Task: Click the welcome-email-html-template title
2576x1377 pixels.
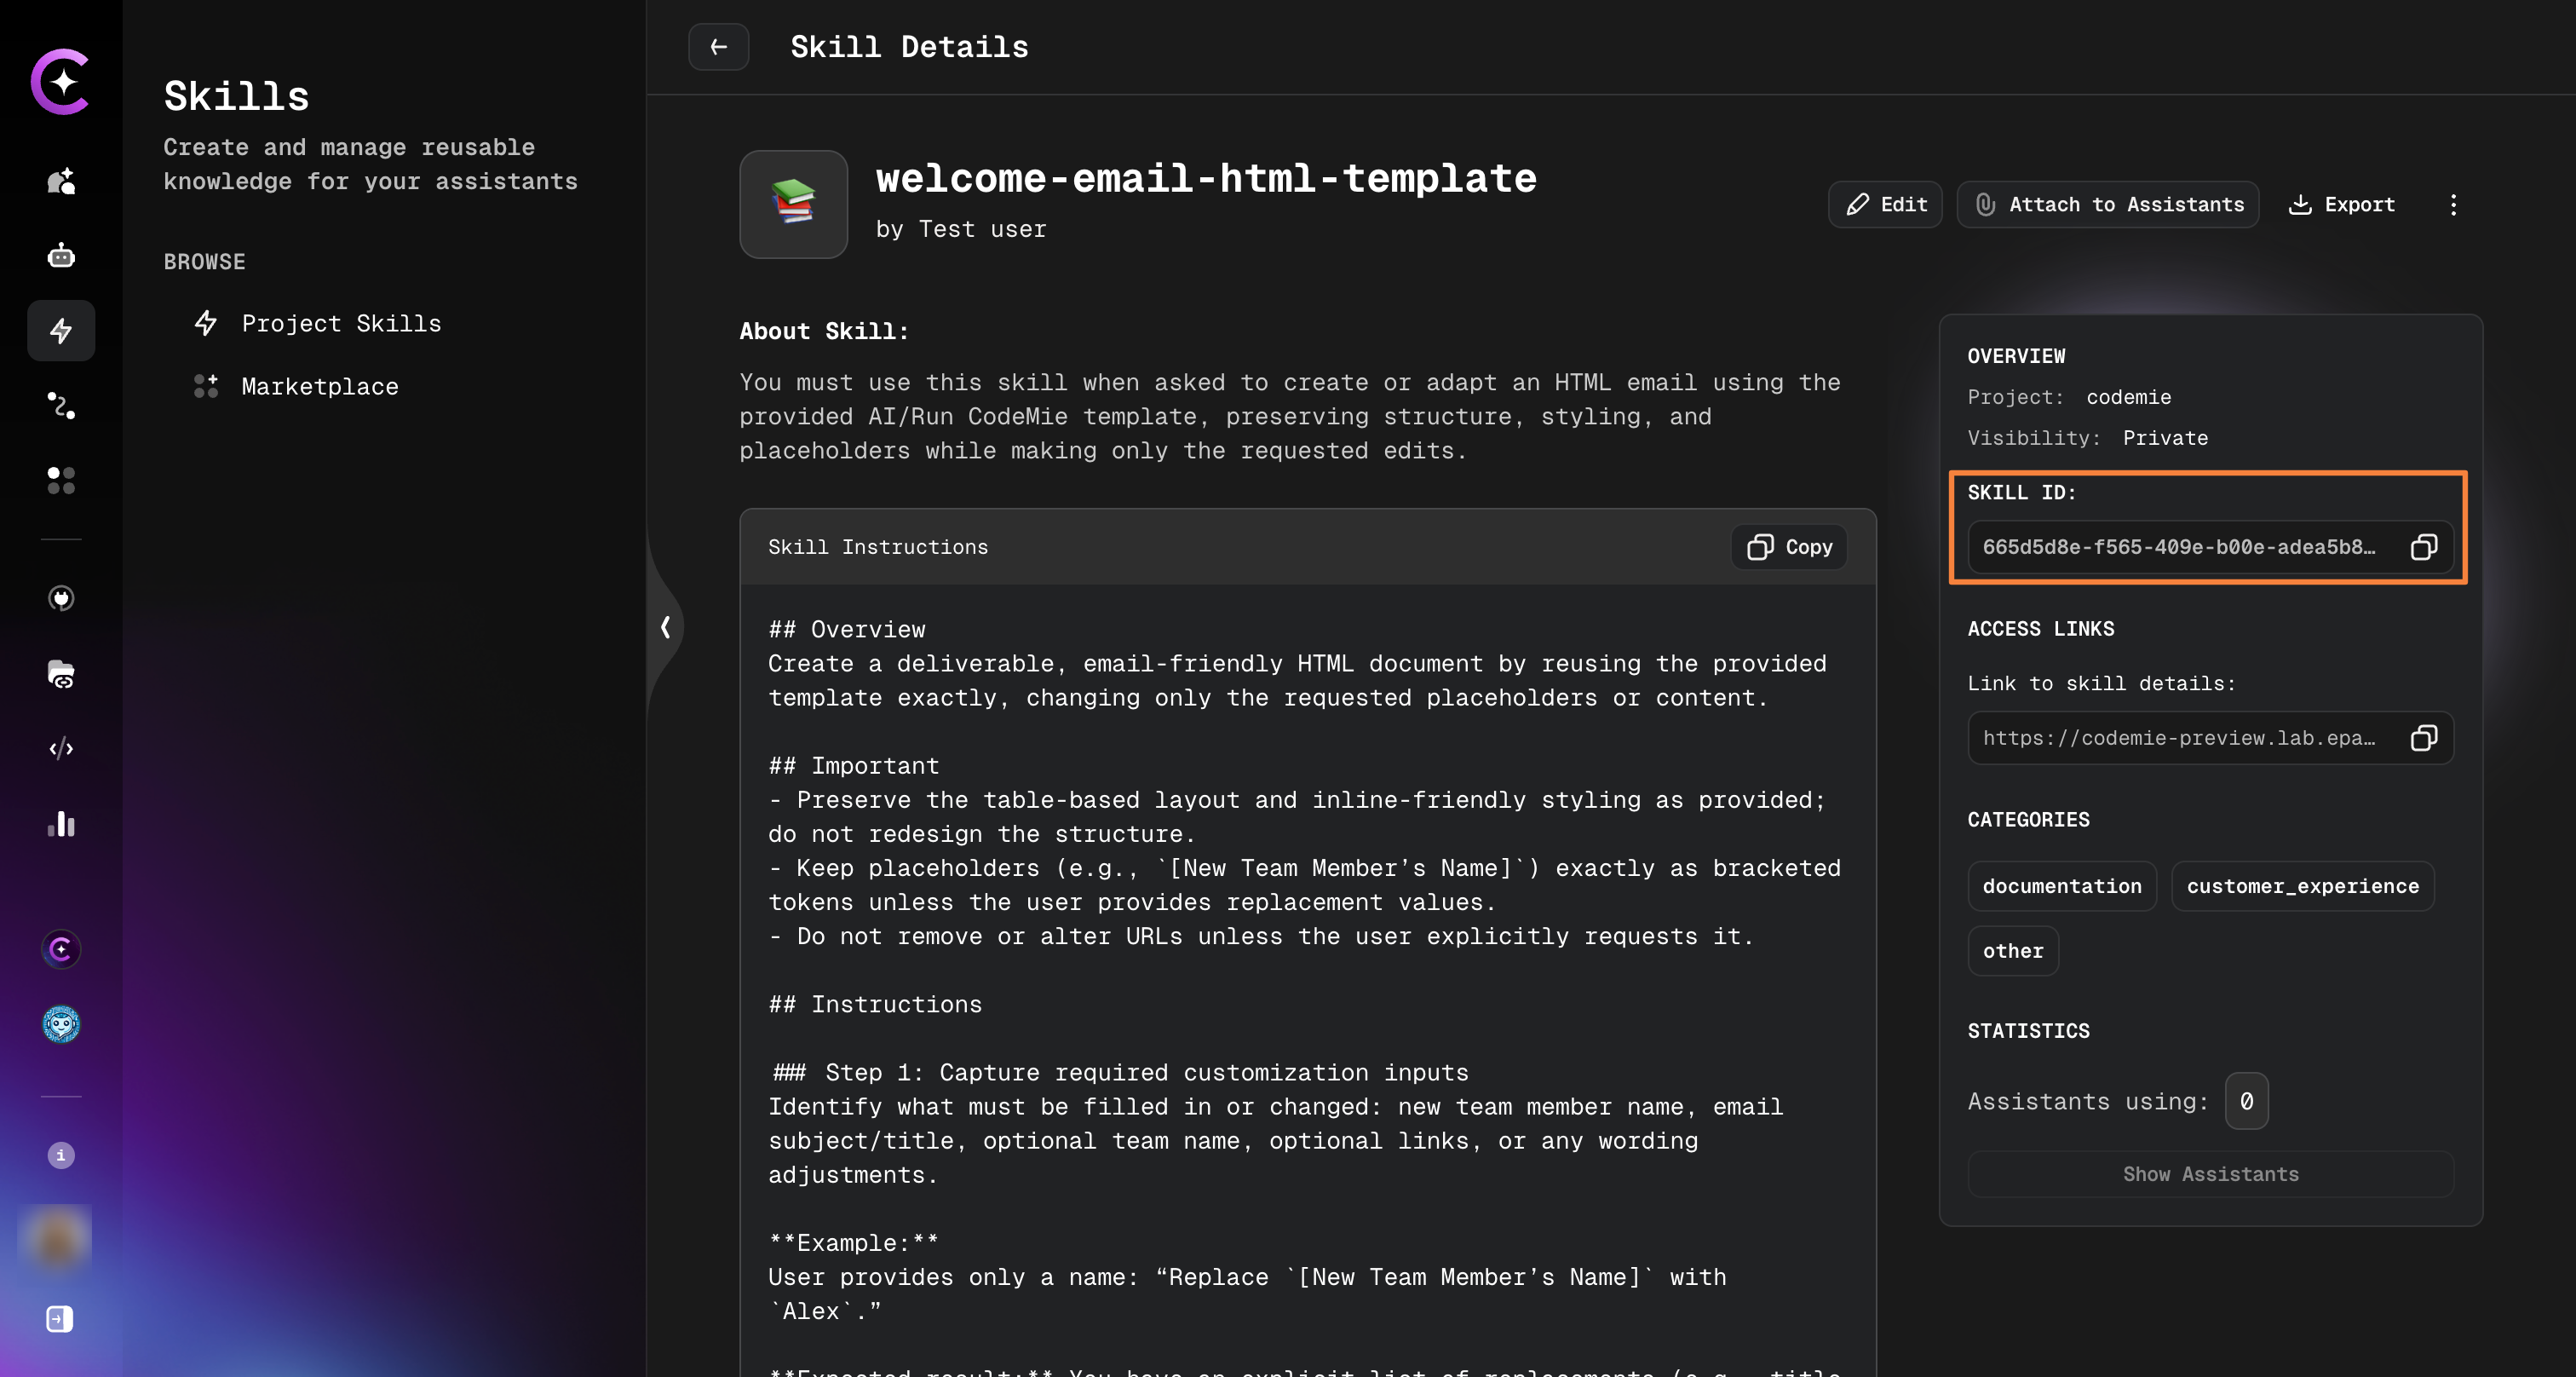Action: point(1206,179)
